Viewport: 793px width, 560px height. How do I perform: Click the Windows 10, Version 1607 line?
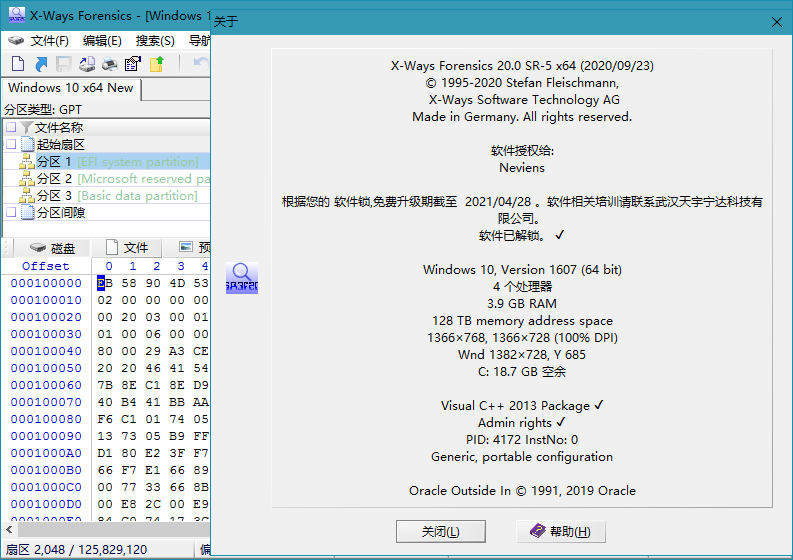coord(522,270)
